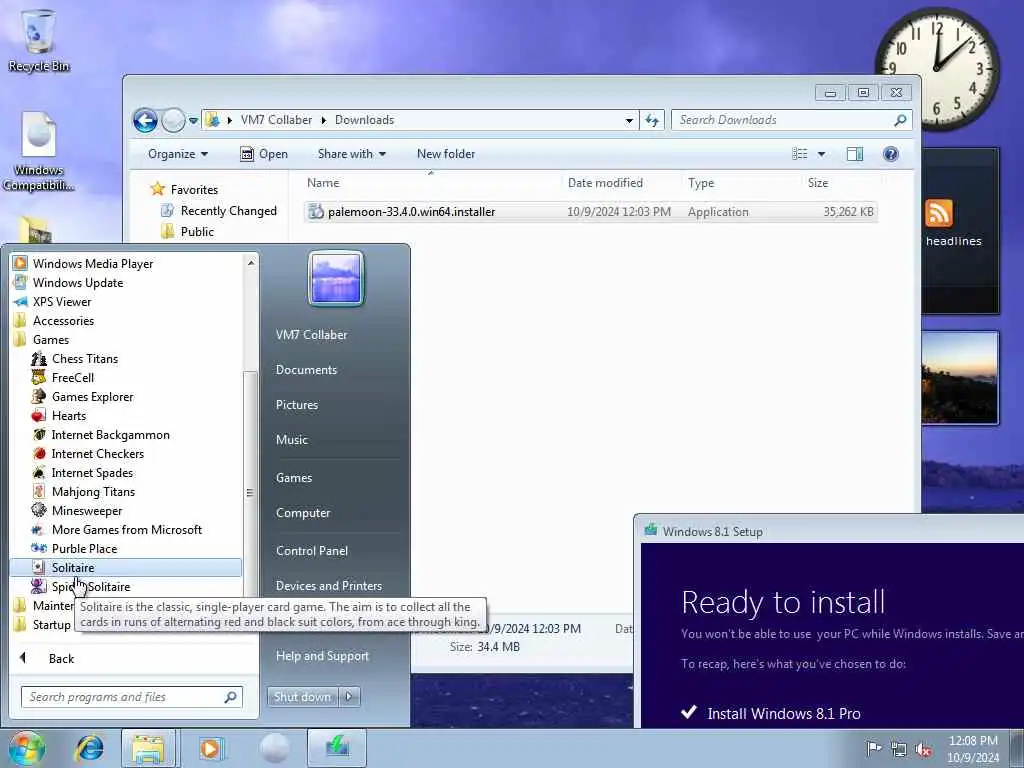Screen dimensions: 1024x768
Task: Click the muted volume tray icon
Action: tap(923, 750)
